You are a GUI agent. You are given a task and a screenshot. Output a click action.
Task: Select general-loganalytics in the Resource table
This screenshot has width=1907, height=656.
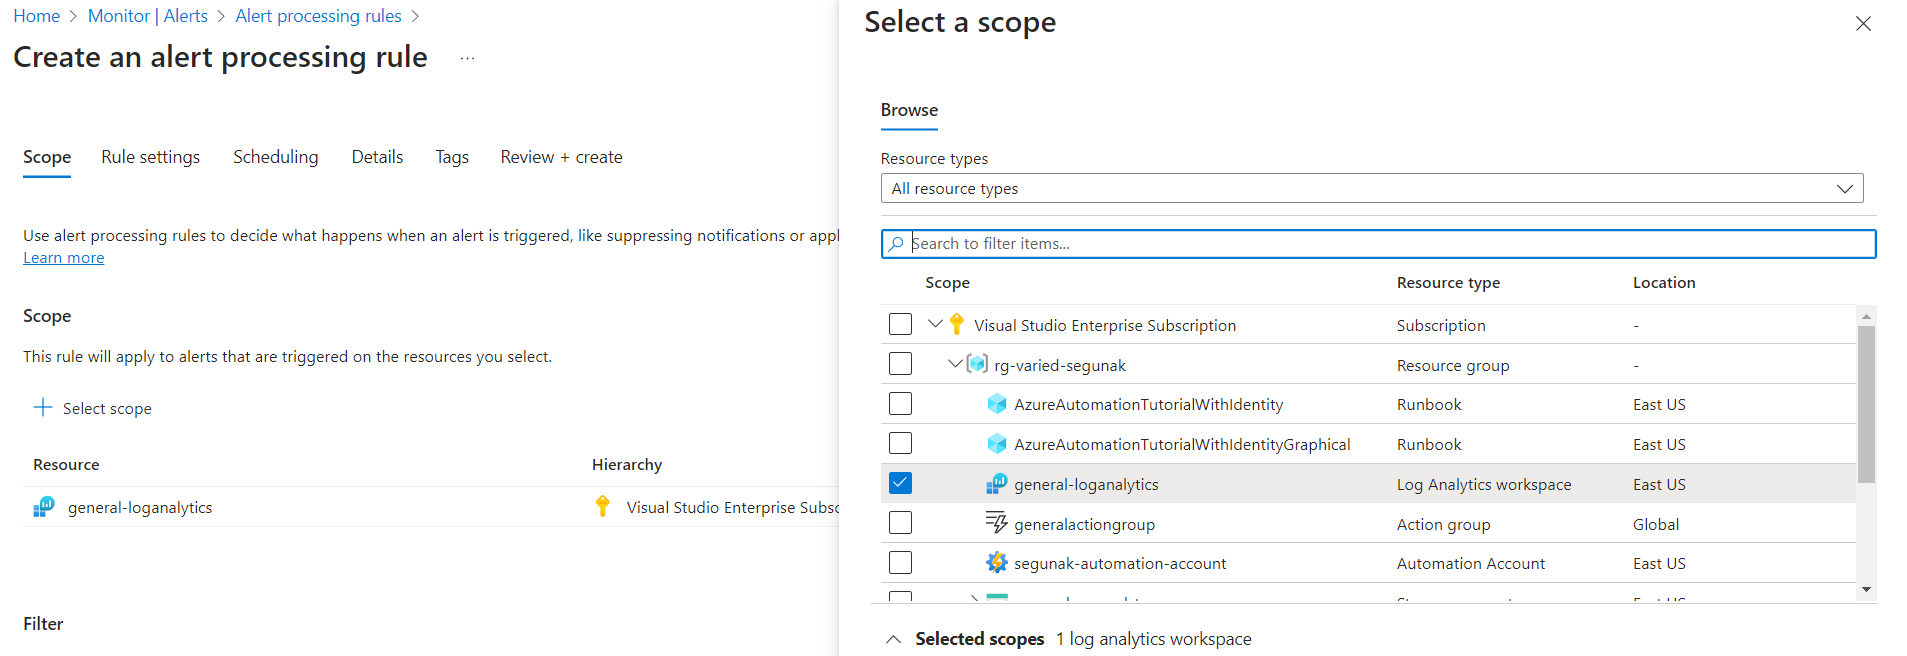(x=140, y=507)
